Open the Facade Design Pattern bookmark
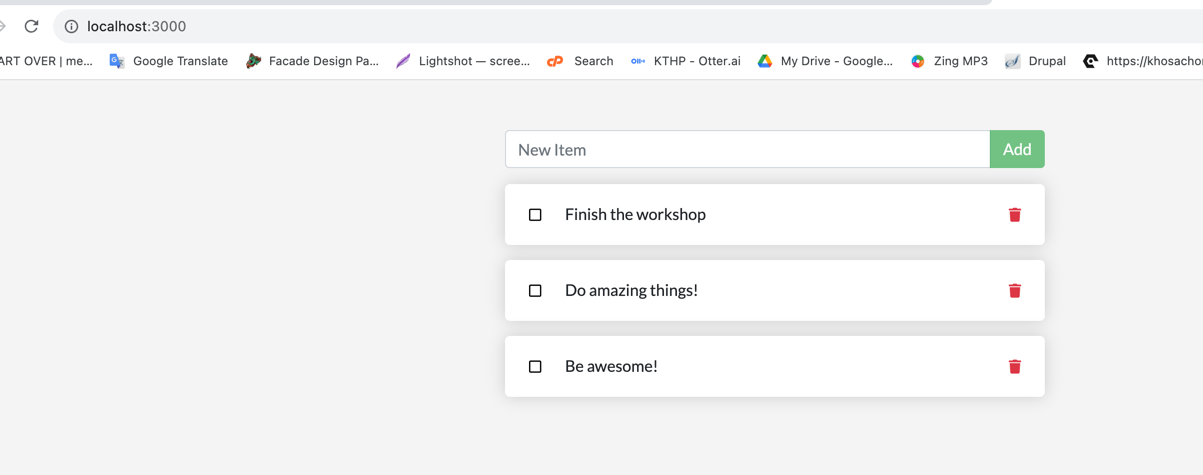Image resolution: width=1203 pixels, height=475 pixels. 312,61
